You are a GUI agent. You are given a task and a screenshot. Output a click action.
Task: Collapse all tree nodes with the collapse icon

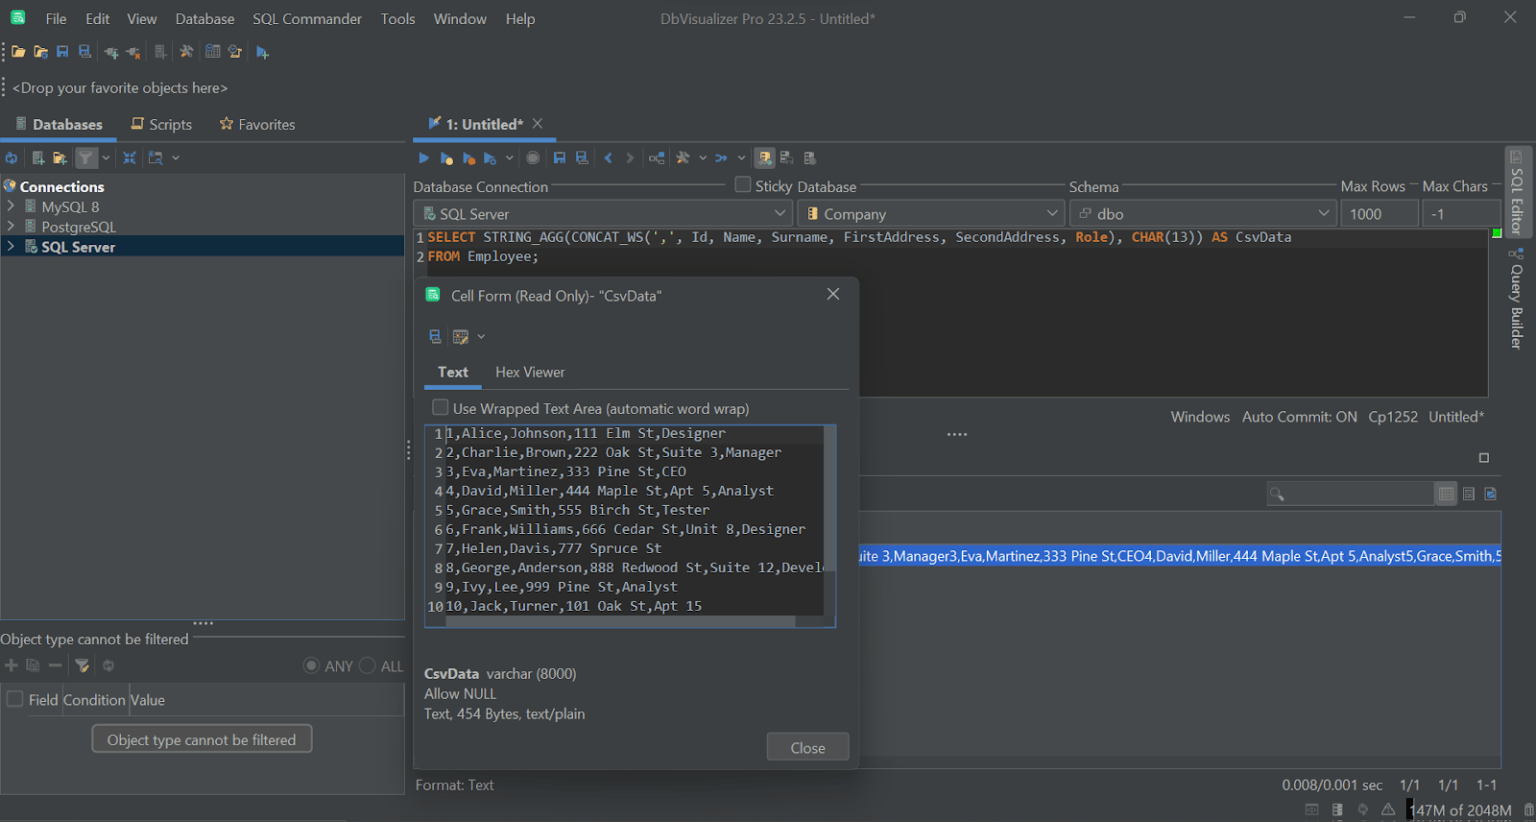tap(130, 157)
